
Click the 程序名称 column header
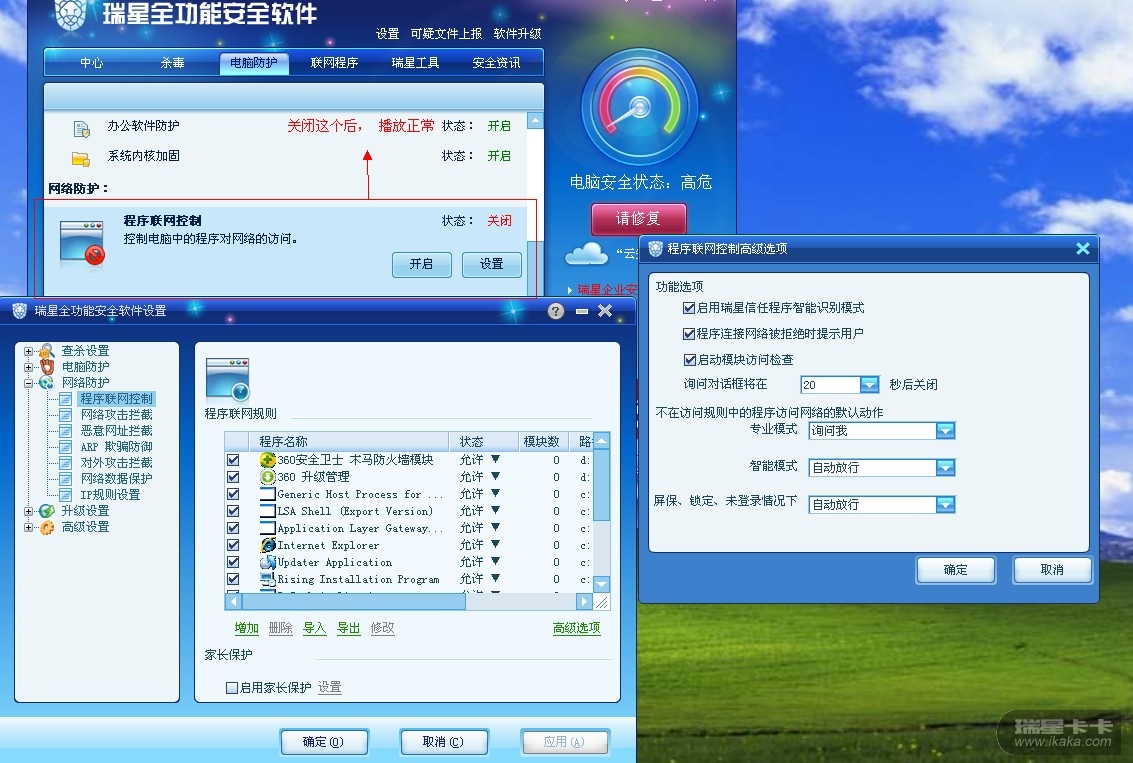click(x=348, y=441)
